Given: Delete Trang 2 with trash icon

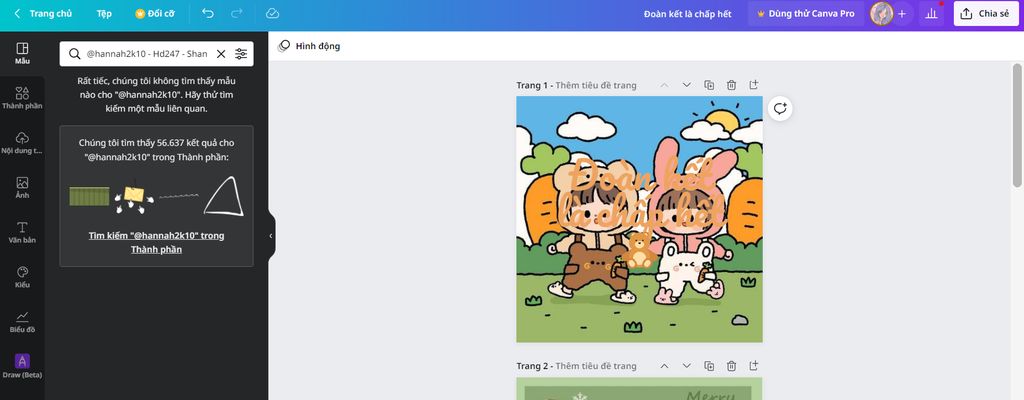Looking at the screenshot, I should (x=731, y=366).
